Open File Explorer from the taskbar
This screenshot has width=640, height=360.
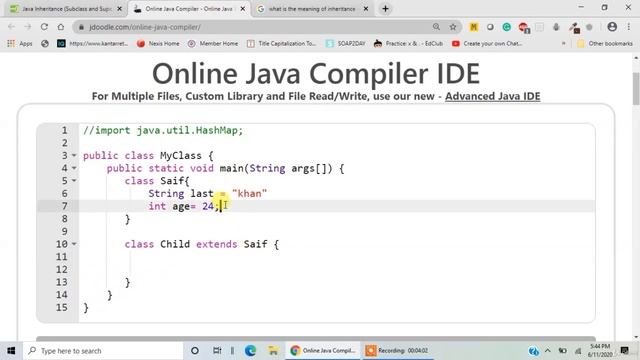pos(273,351)
